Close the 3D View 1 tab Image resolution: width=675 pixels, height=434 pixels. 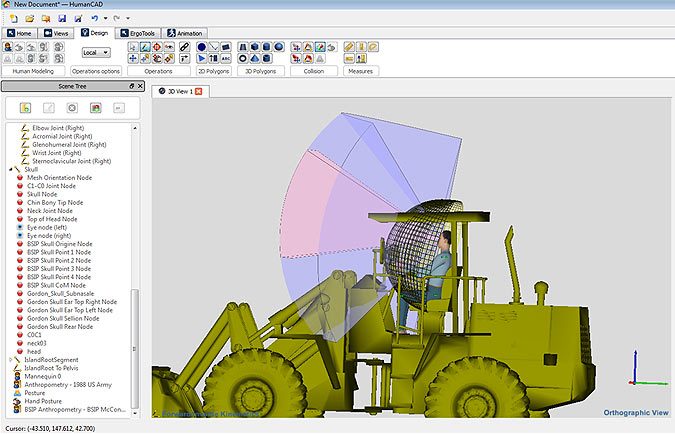pos(199,91)
